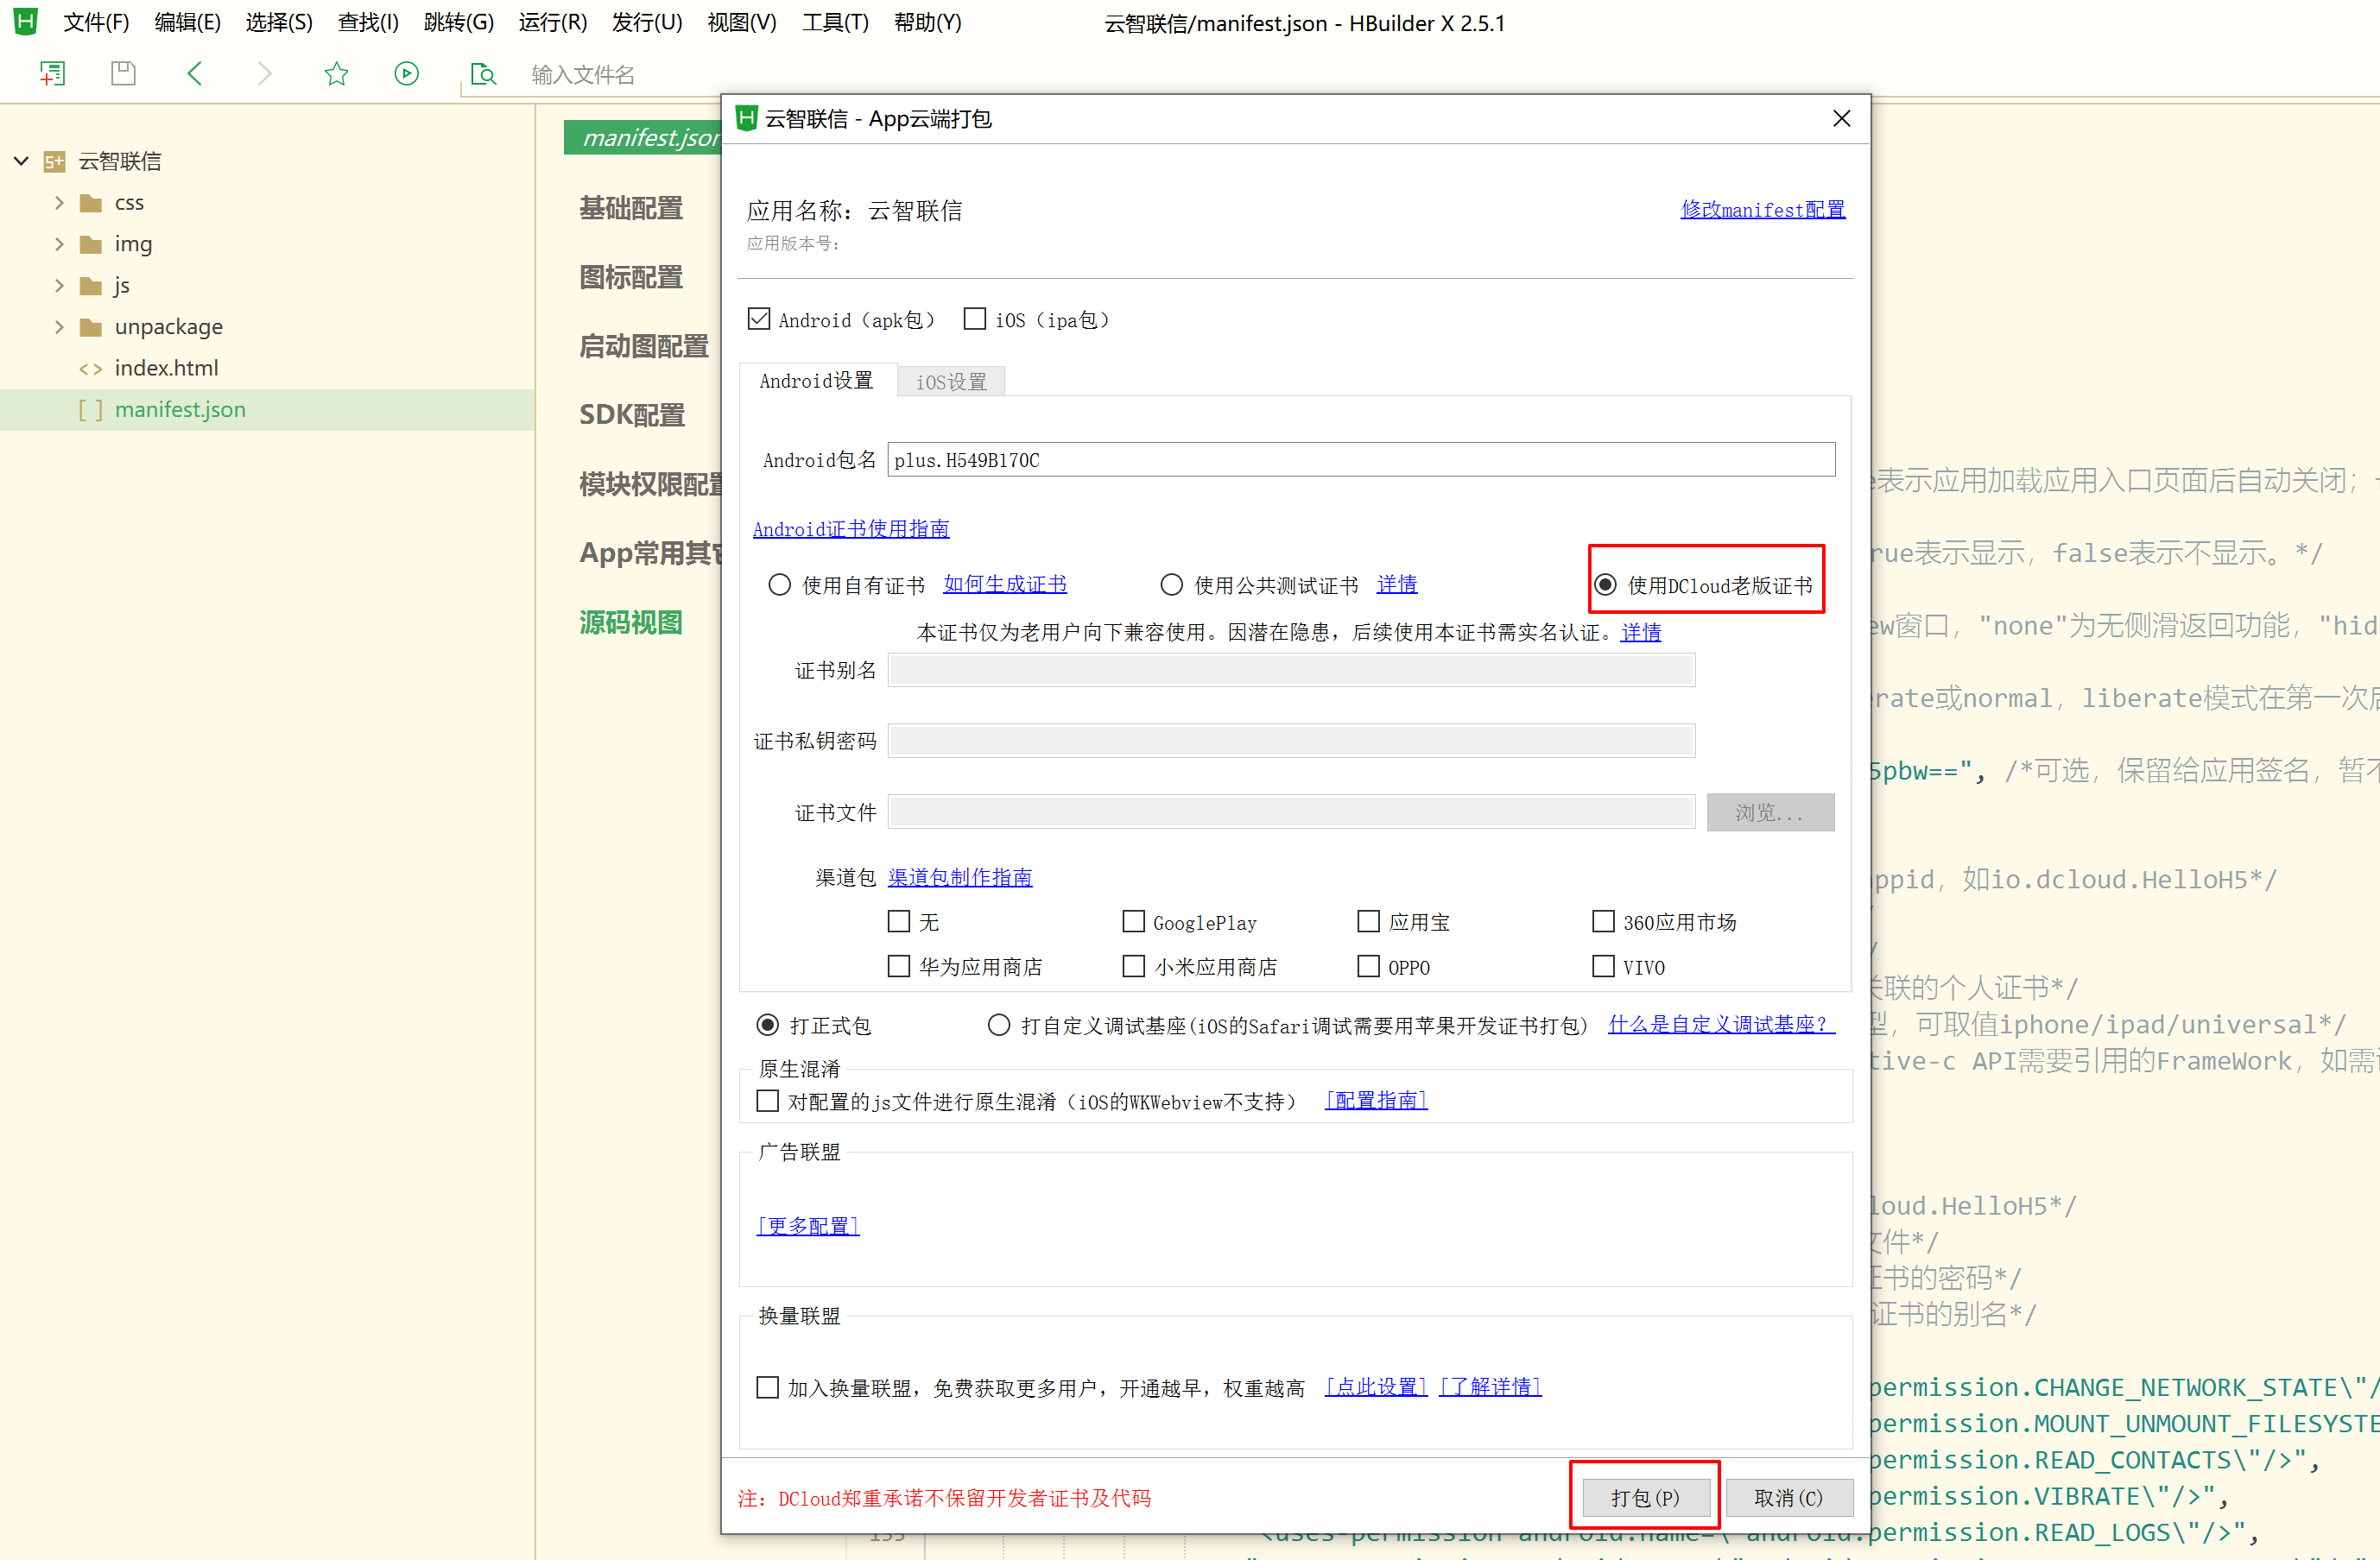Click the forward navigation arrow icon
The width and height of the screenshot is (2380, 1560).
[x=264, y=73]
